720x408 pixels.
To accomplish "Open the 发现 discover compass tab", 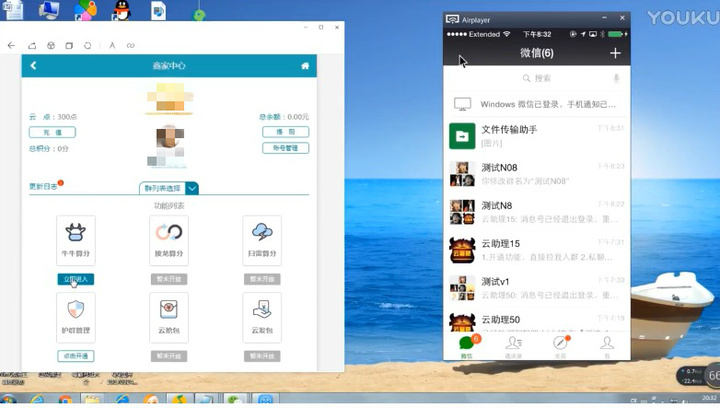I will [561, 347].
